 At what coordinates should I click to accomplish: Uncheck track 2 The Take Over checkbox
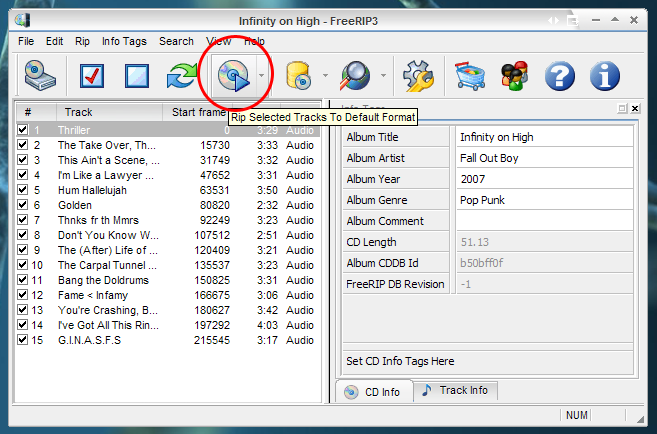tap(23, 145)
